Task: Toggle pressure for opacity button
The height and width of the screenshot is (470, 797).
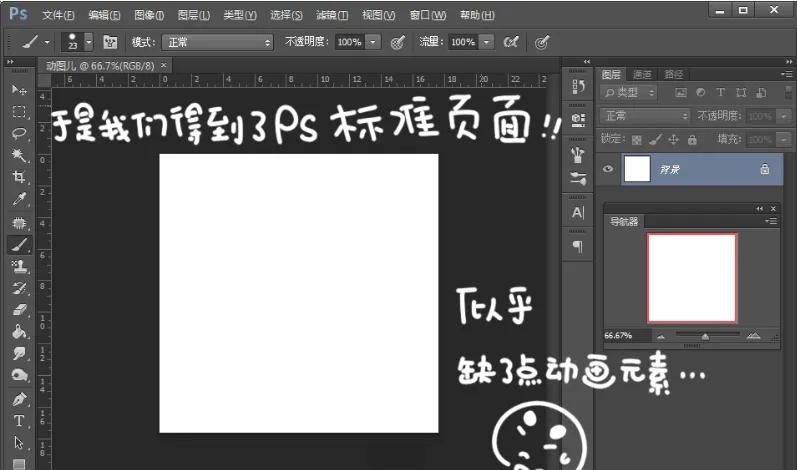Action: pos(398,42)
